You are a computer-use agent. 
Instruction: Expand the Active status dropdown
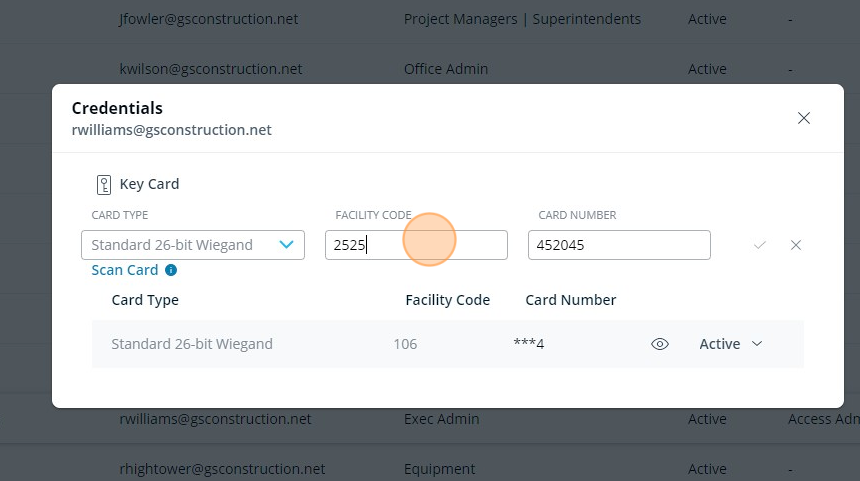(x=731, y=344)
